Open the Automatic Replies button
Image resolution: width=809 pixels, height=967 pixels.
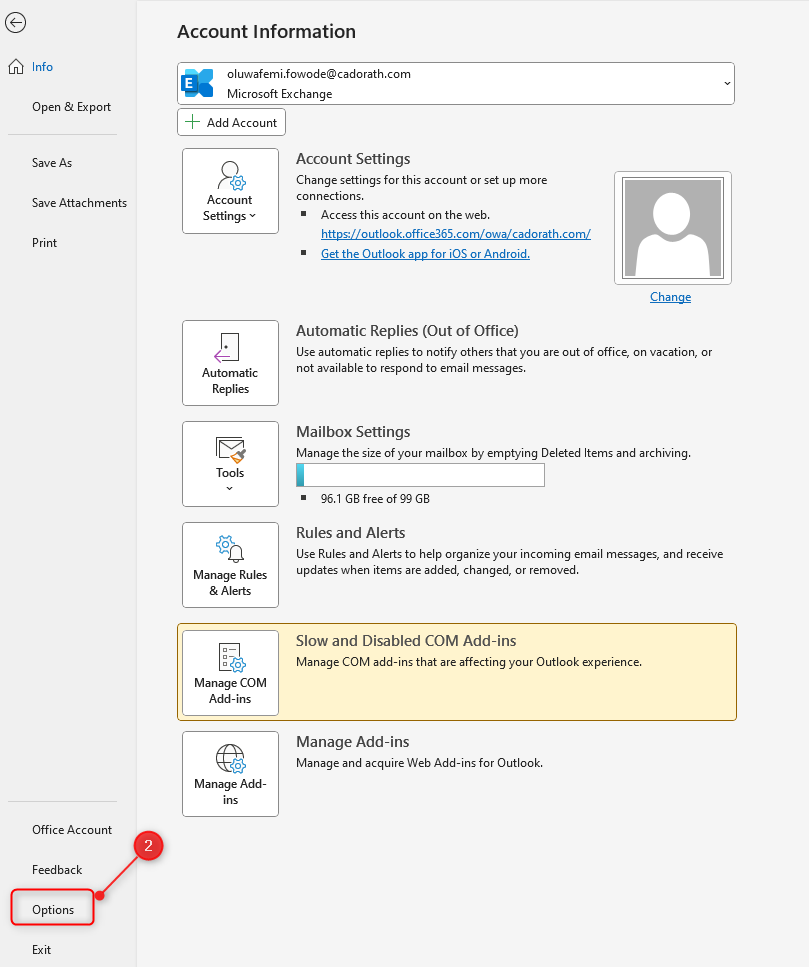pos(230,363)
